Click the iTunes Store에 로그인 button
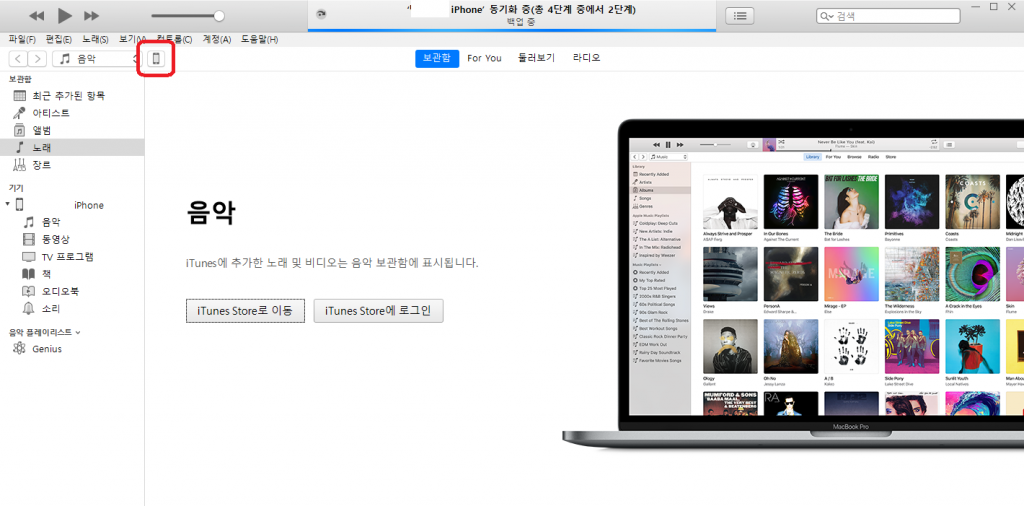The height and width of the screenshot is (506, 1024). [x=378, y=311]
